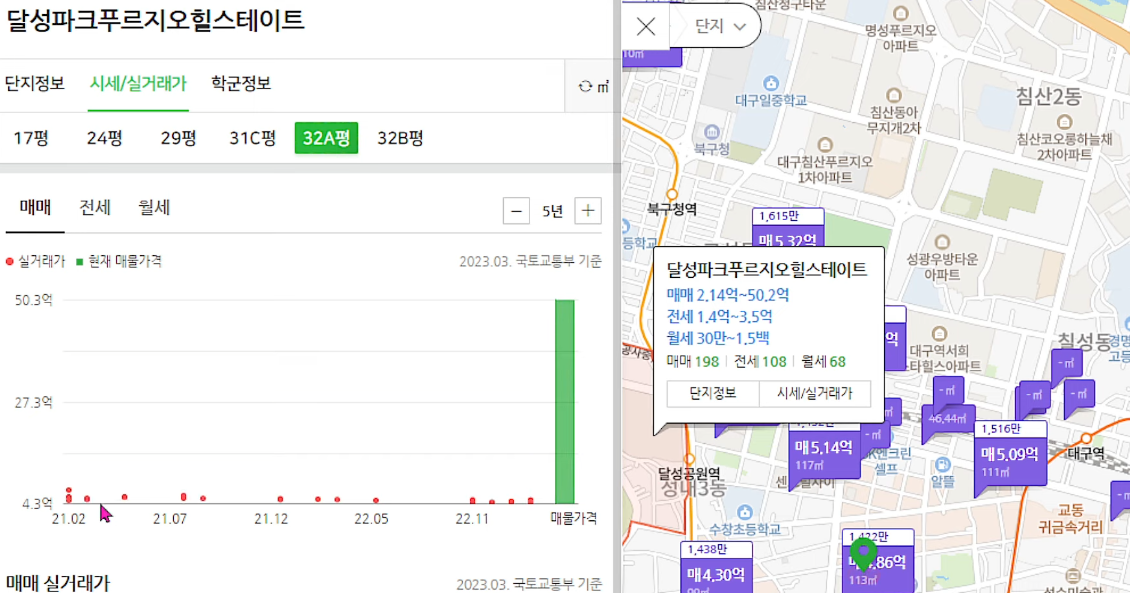Click the 북구청 office icon on map
This screenshot has height=593, width=1130.
tap(712, 132)
